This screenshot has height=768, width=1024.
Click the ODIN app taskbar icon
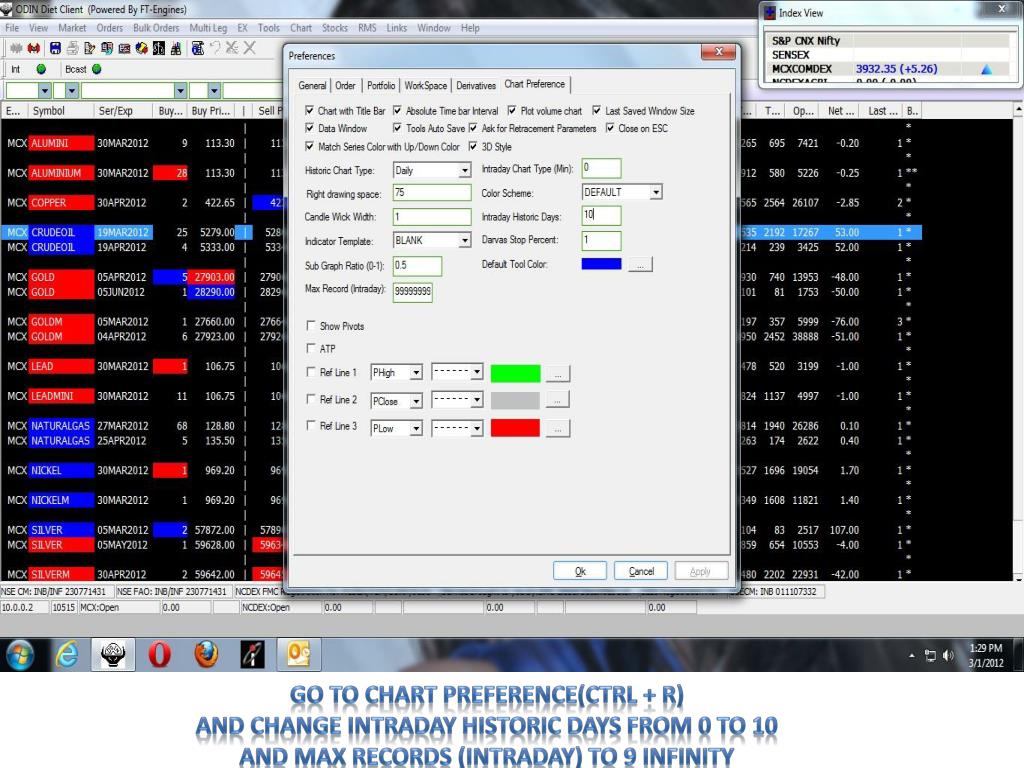[x=113, y=654]
